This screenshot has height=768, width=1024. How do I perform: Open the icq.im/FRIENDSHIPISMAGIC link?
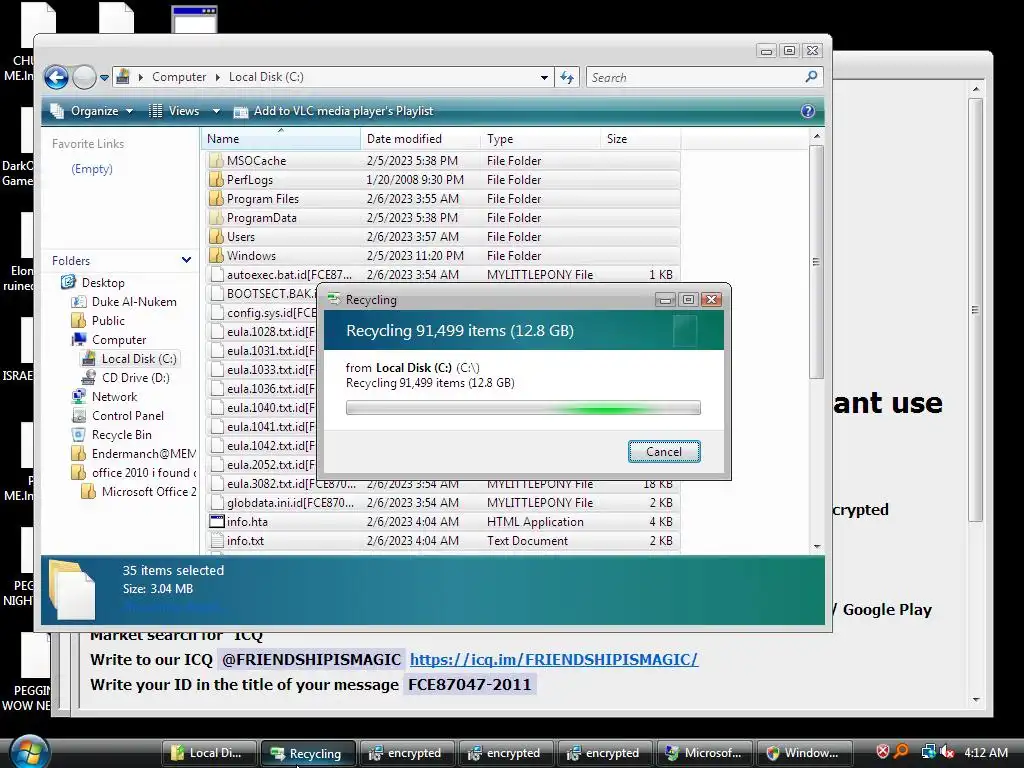pyautogui.click(x=553, y=659)
